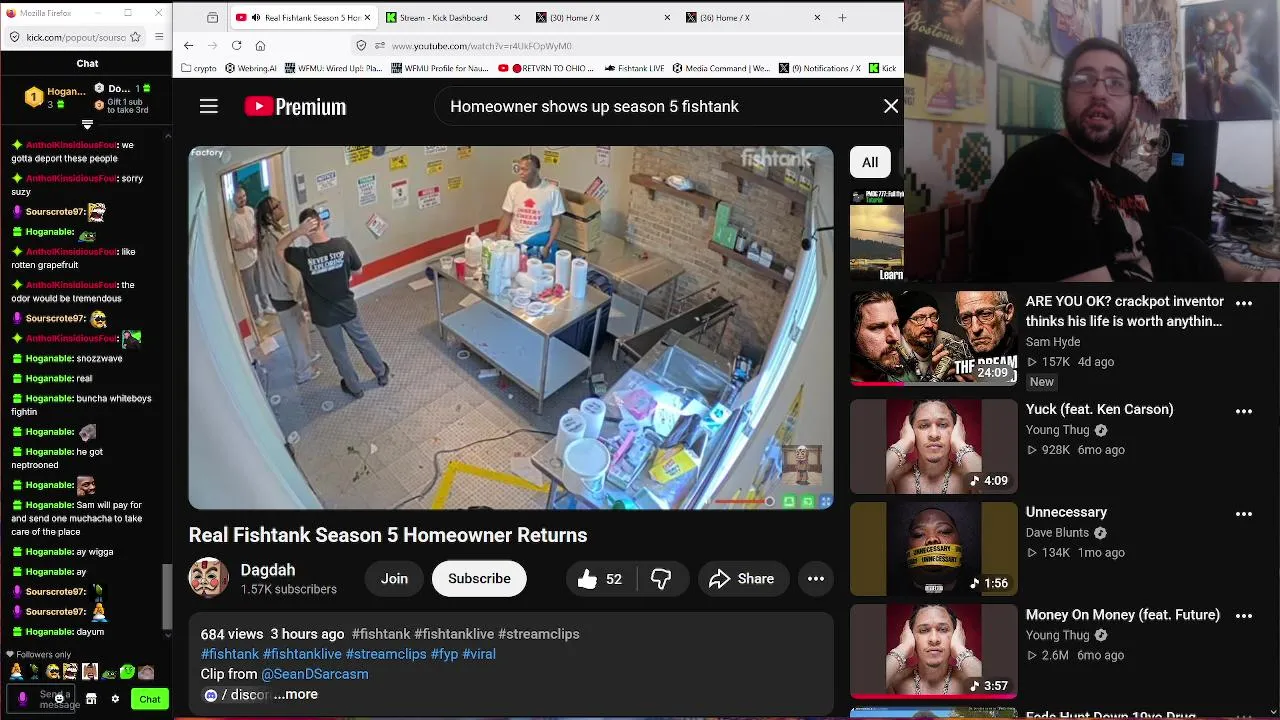Viewport: 1280px width, 720px height.
Task: Reload the YouTube page
Action: tap(237, 45)
